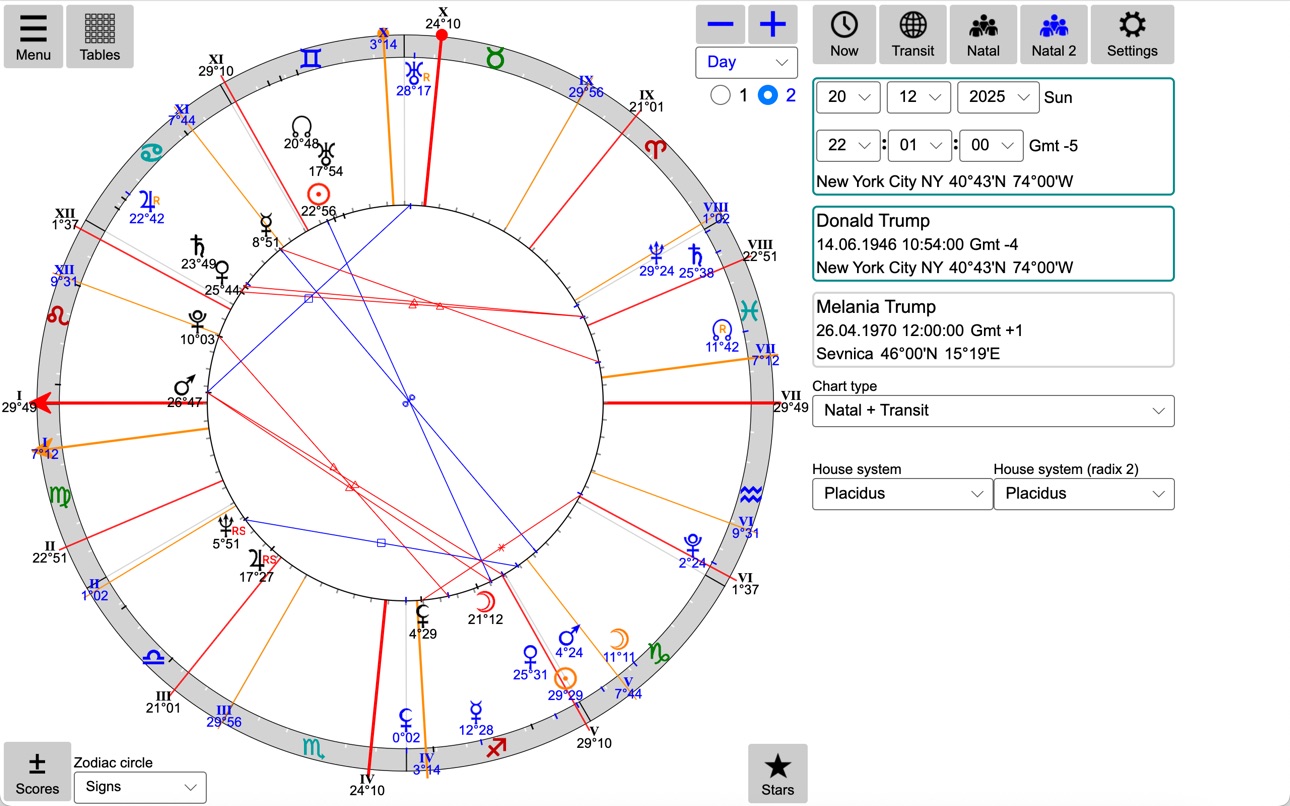1290x806 pixels.
Task: Click transit Jupiter glyph at 22°42
Action: [x=149, y=199]
